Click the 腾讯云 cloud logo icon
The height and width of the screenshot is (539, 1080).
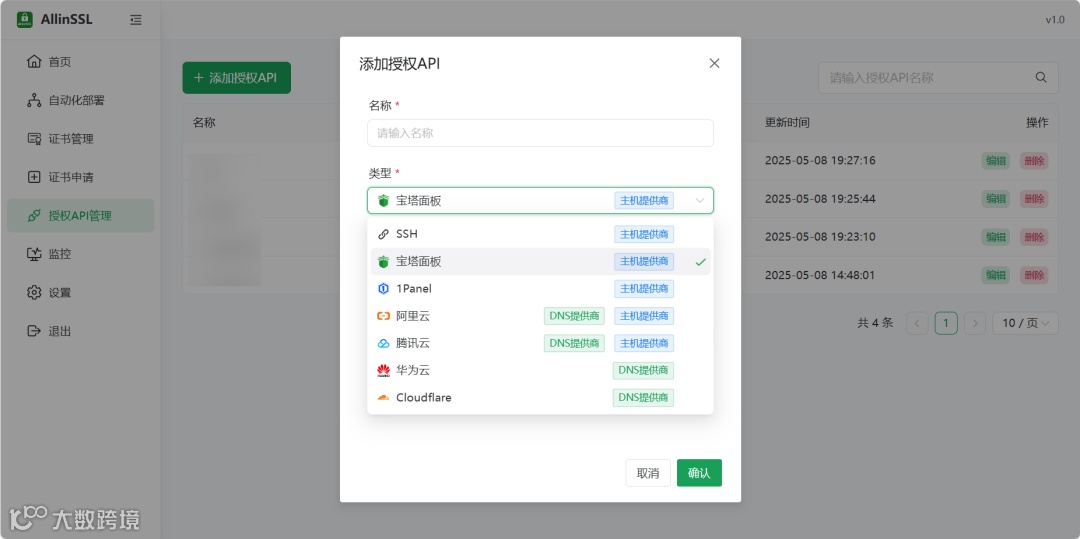pyautogui.click(x=384, y=343)
